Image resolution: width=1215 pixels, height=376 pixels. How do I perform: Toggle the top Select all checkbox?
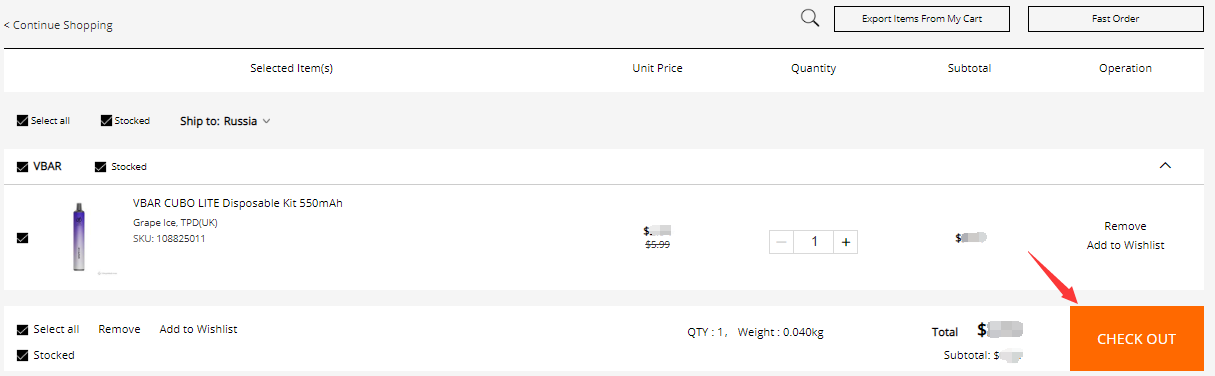tap(22, 121)
